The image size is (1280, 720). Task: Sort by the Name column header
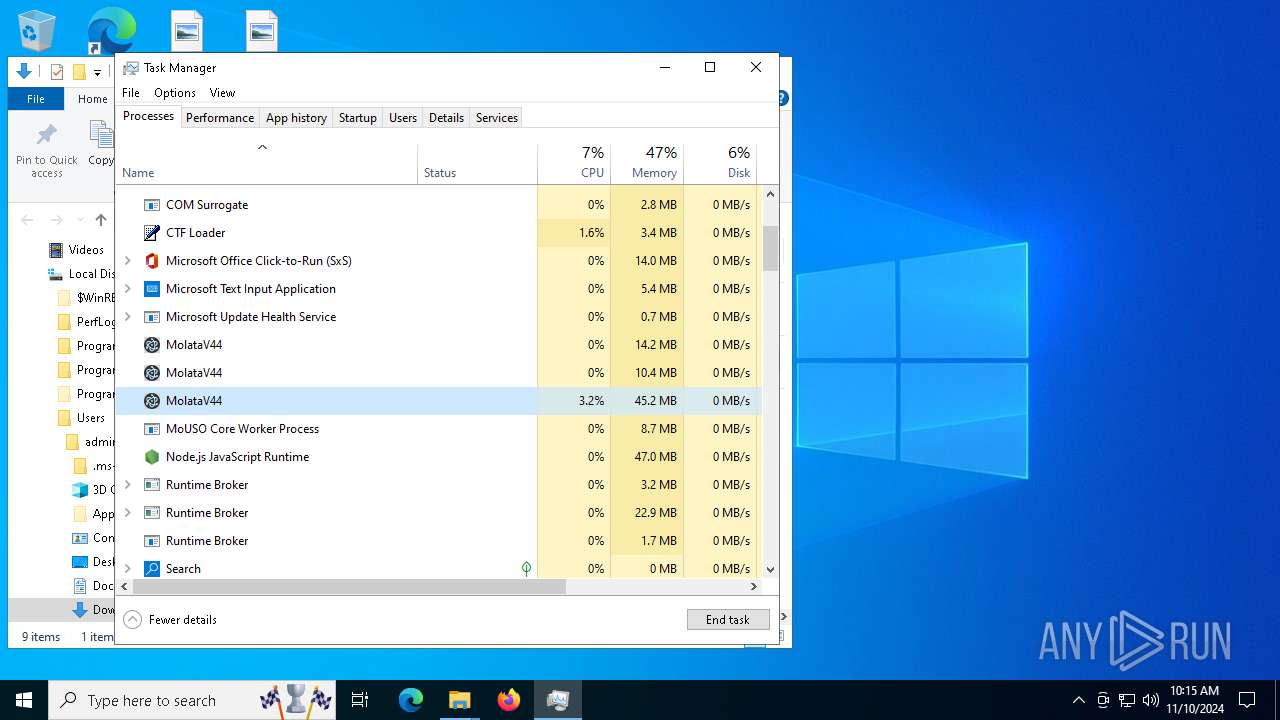(267, 164)
